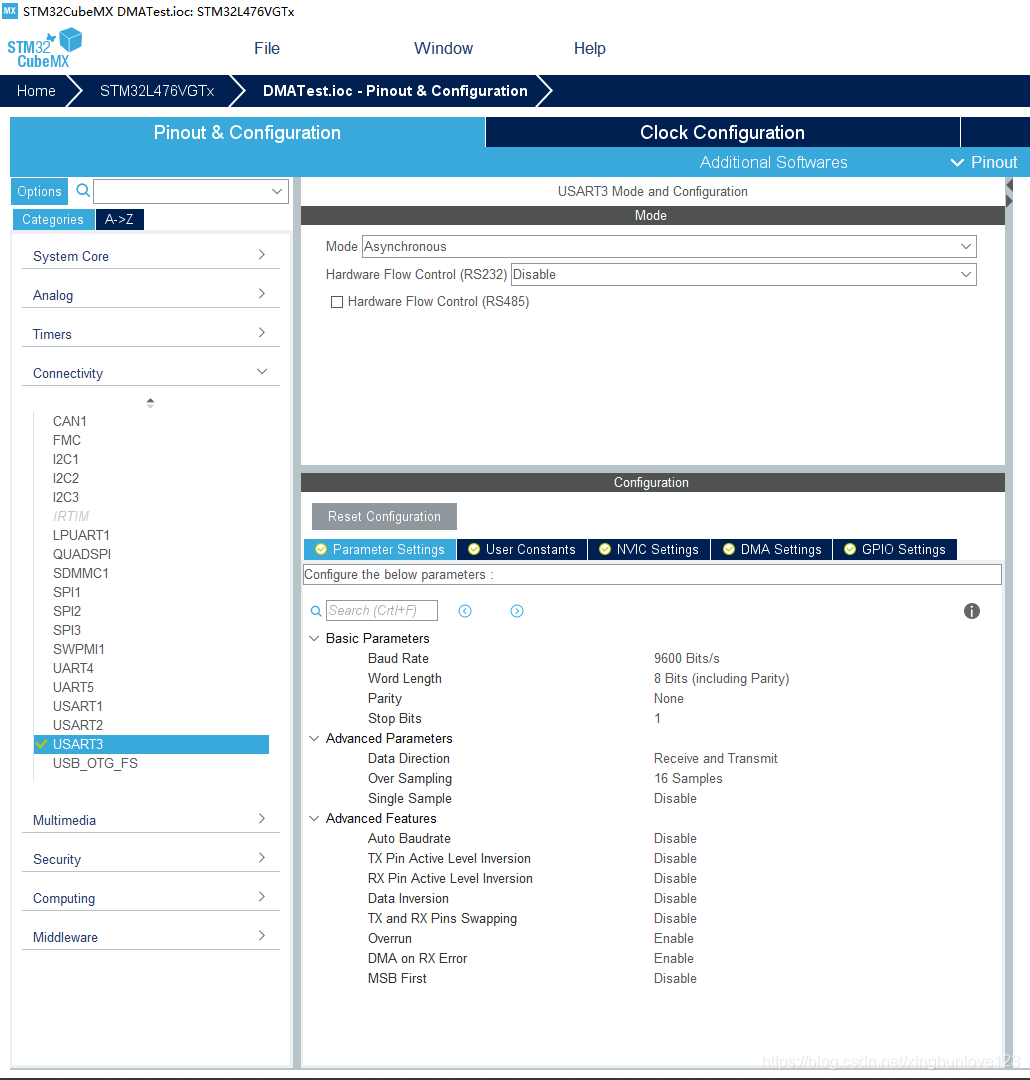Screen dimensions: 1030x1080
Task: Click the parameter Search (Crtl+F) field
Action: click(x=382, y=610)
